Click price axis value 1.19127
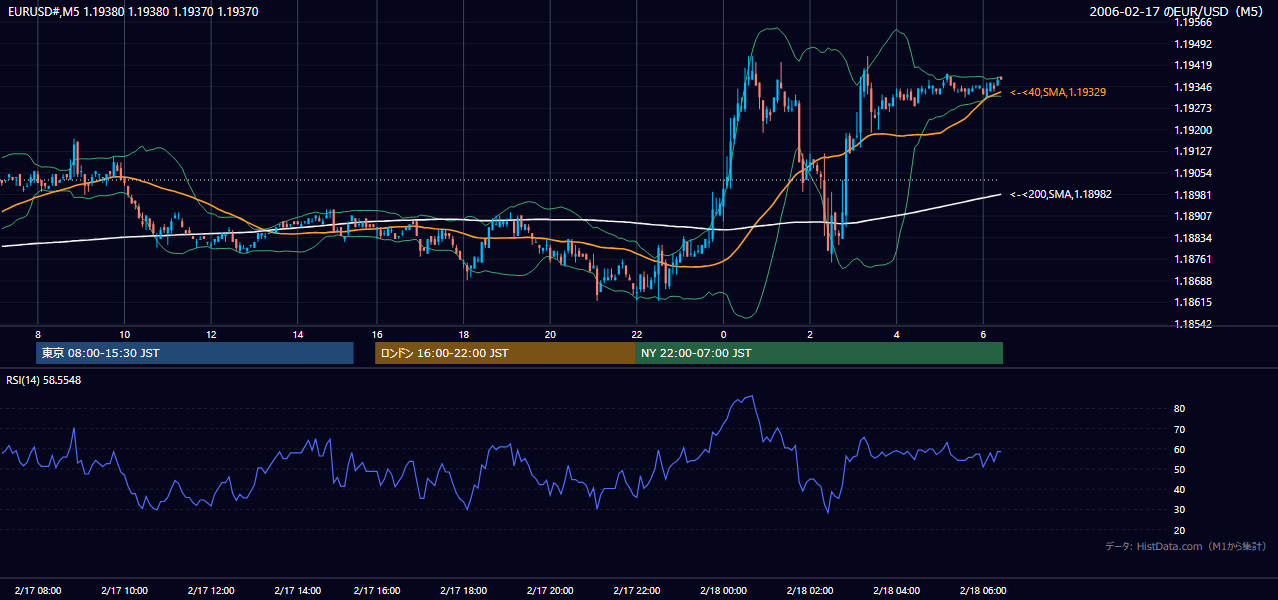 pyautogui.click(x=1192, y=152)
